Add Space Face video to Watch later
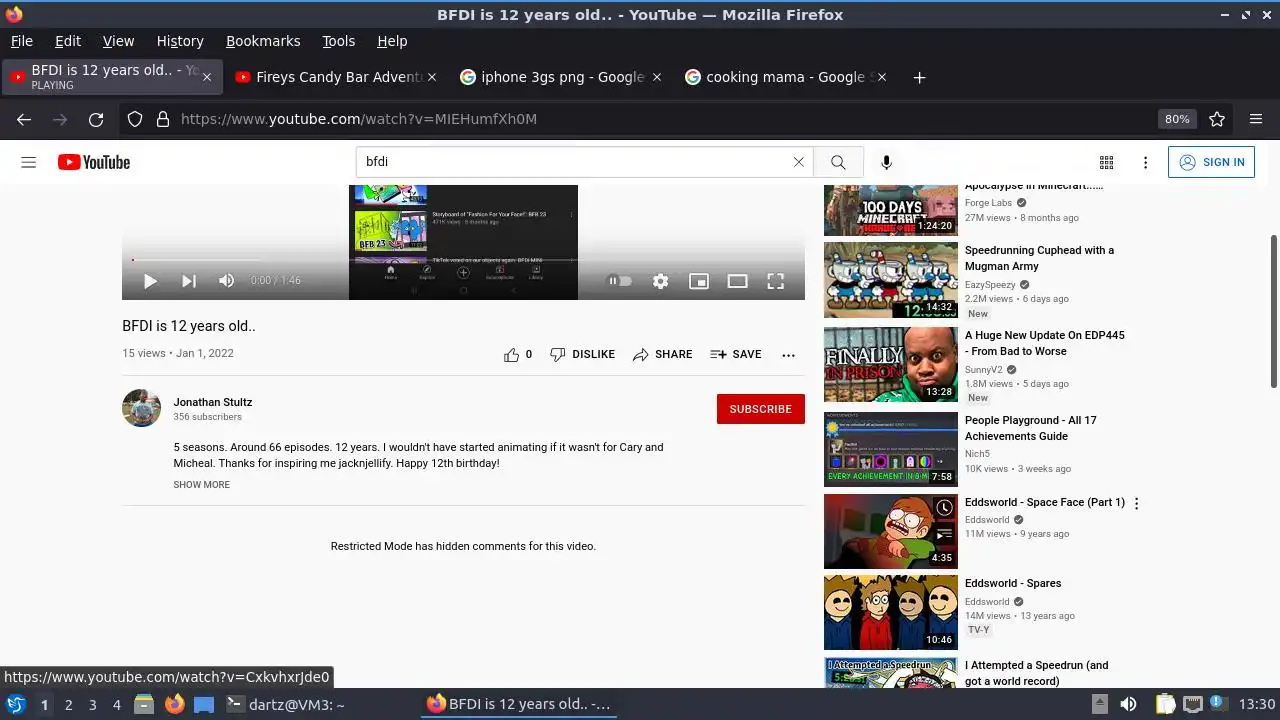This screenshot has width=1280, height=720. point(944,508)
